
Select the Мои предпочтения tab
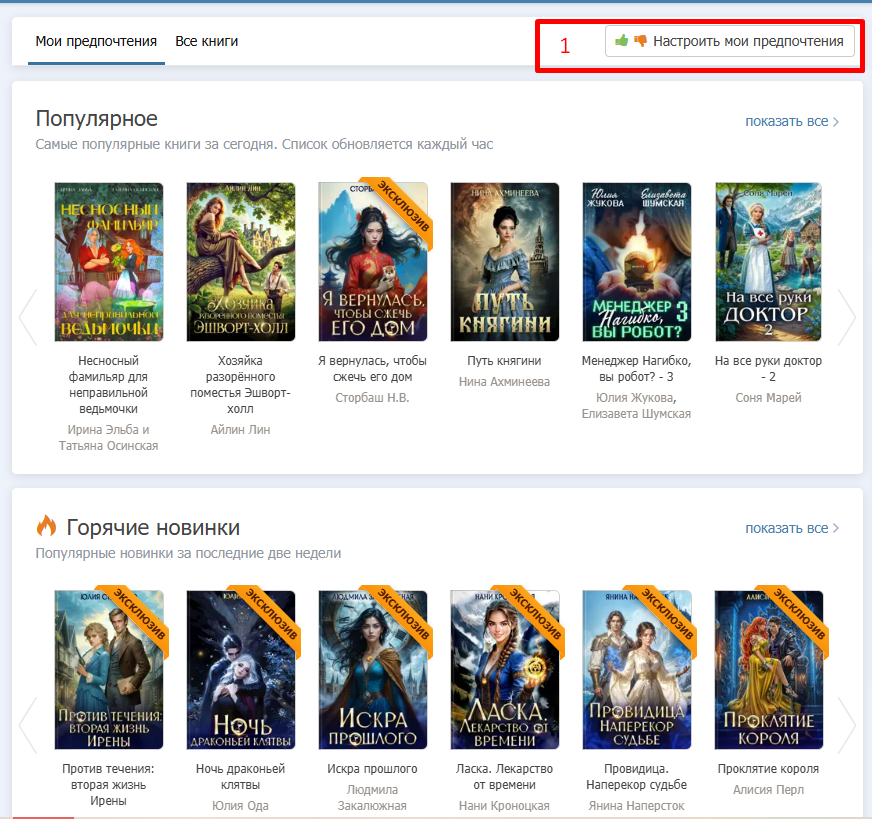(x=96, y=41)
